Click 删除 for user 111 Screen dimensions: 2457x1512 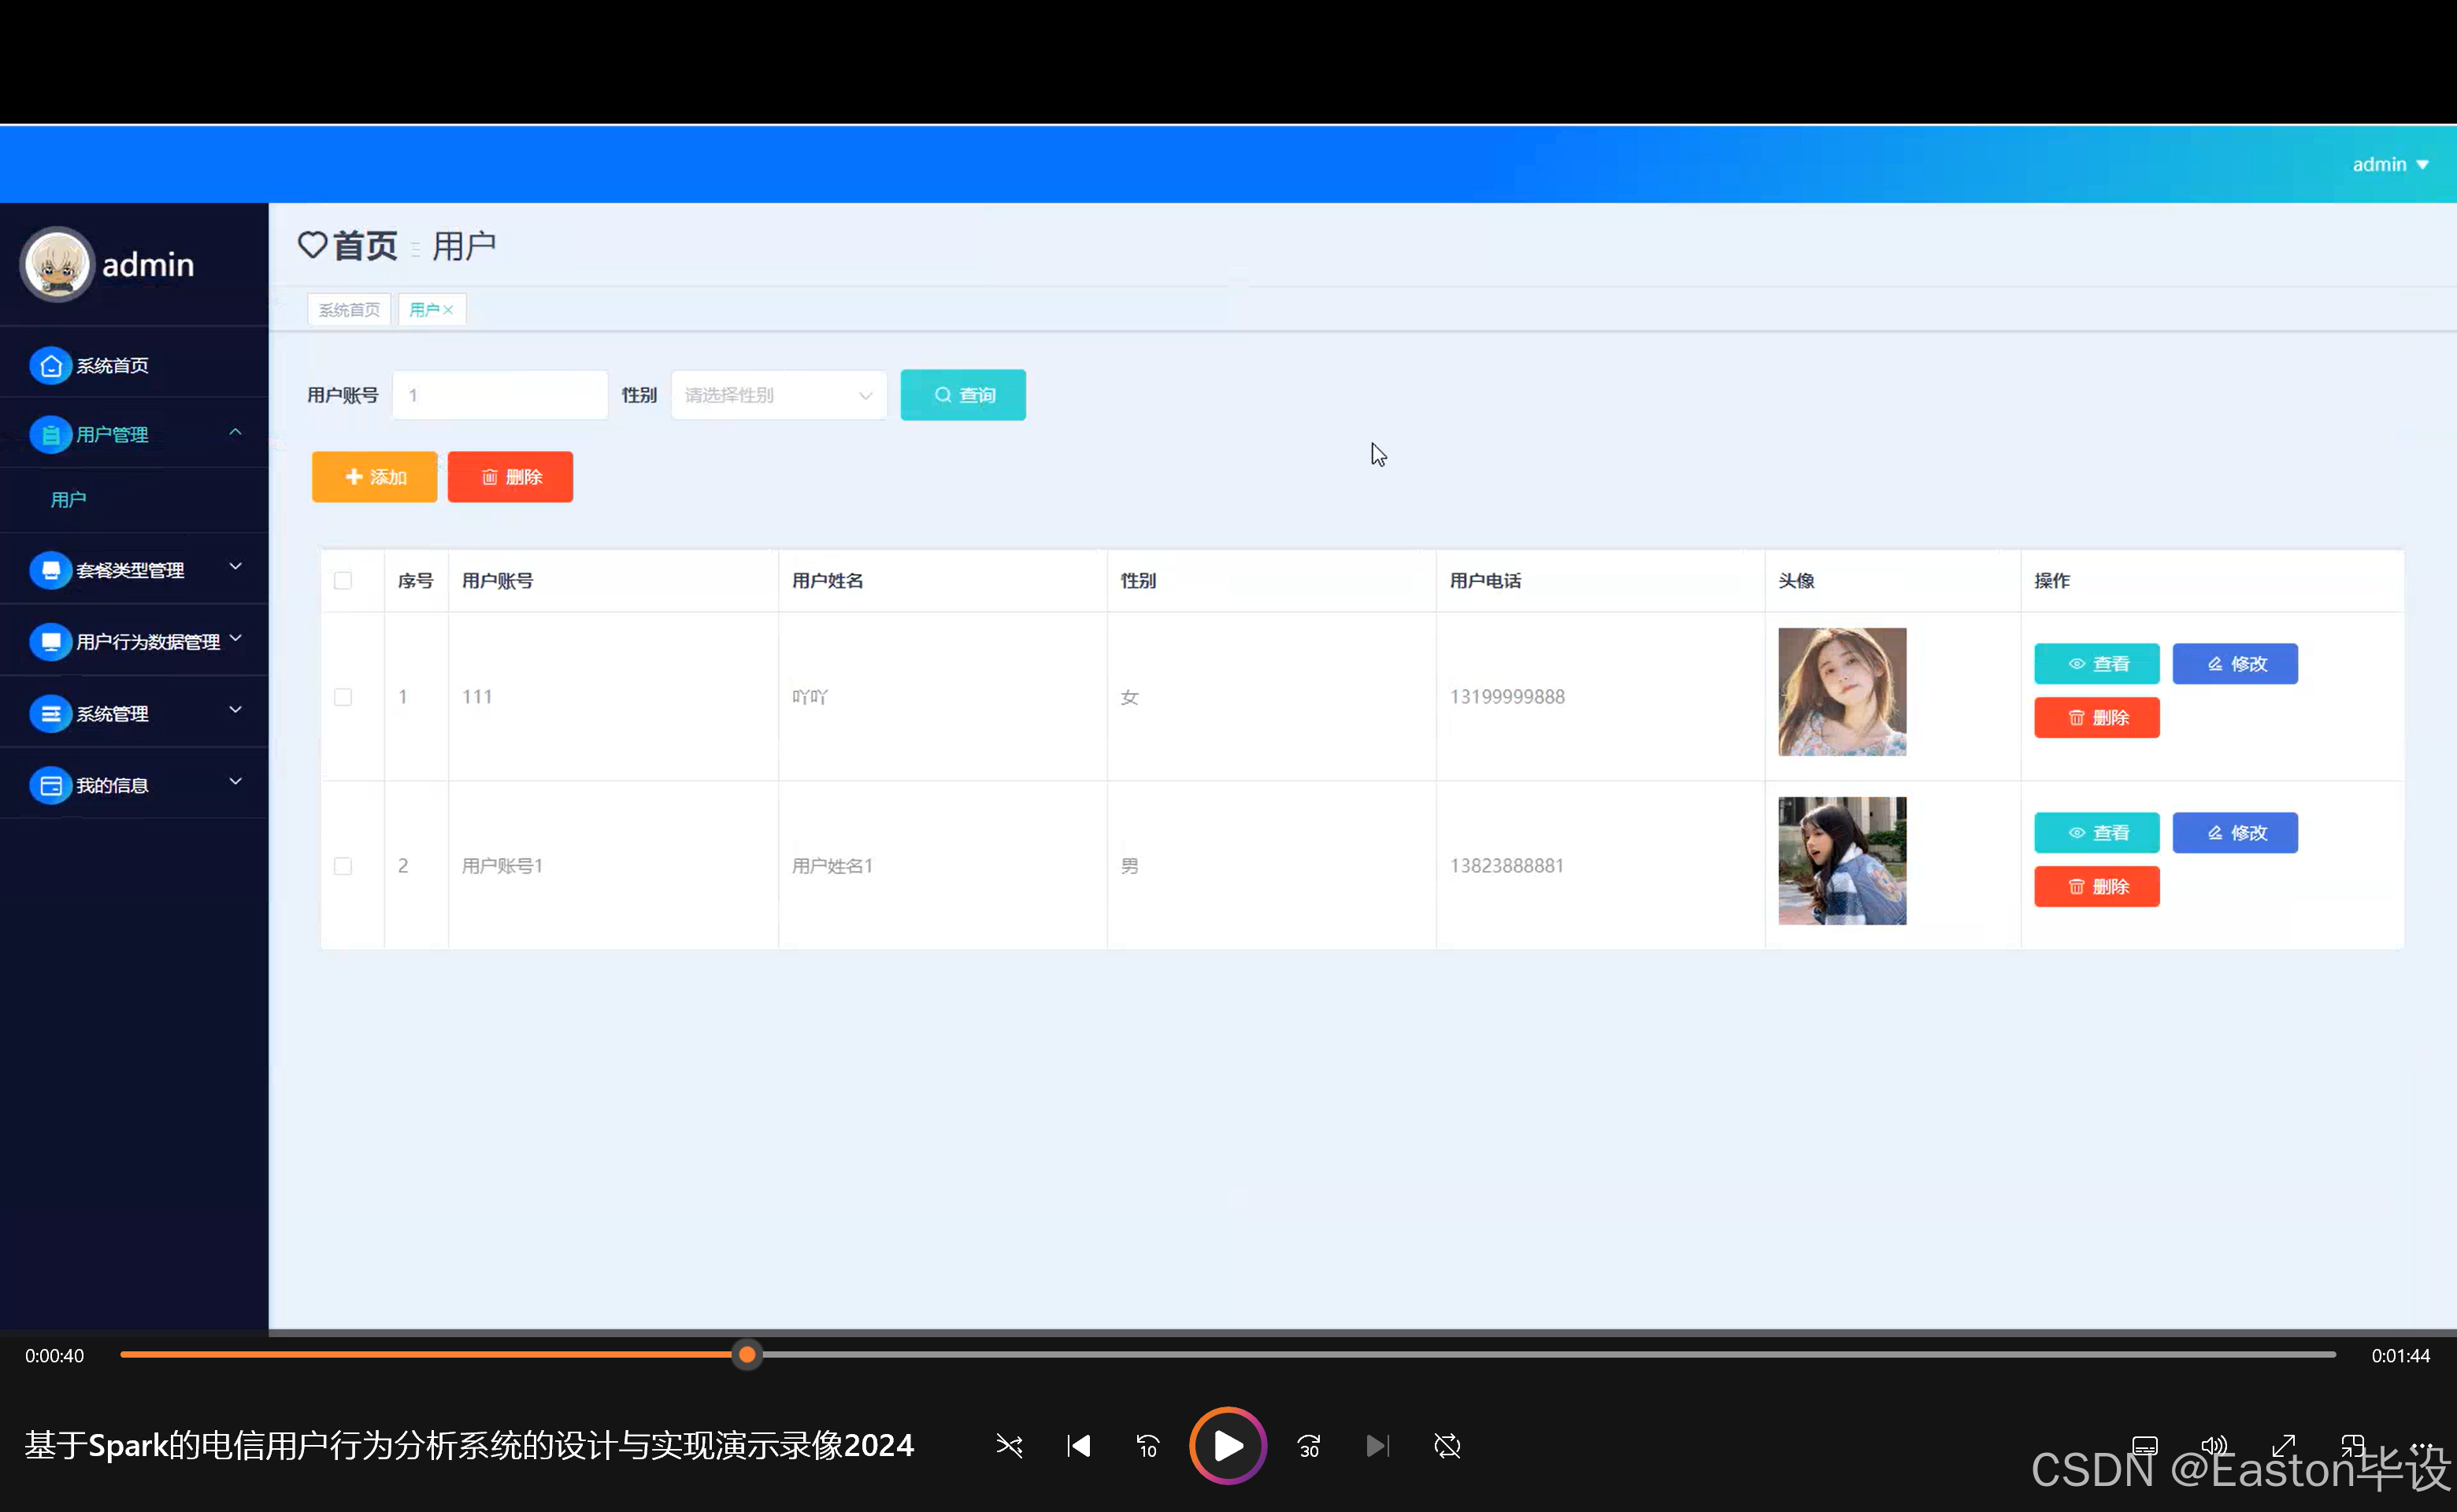click(2096, 718)
